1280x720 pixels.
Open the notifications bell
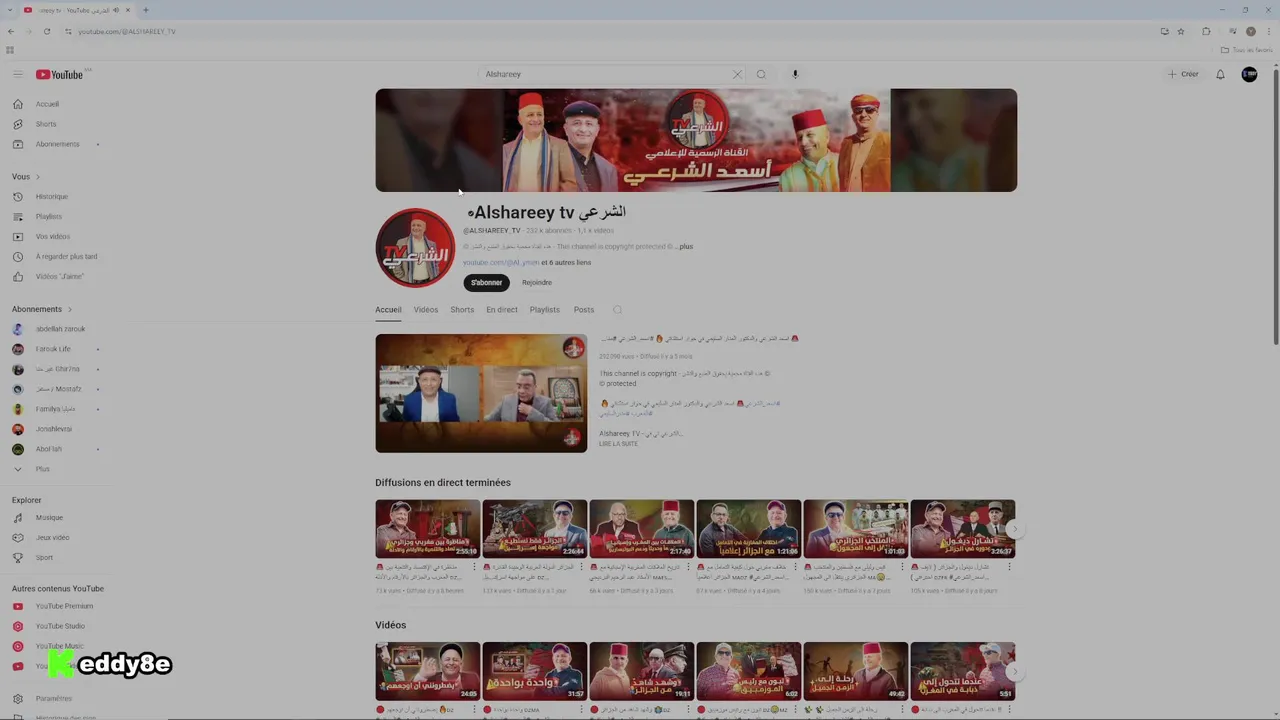(x=1220, y=74)
